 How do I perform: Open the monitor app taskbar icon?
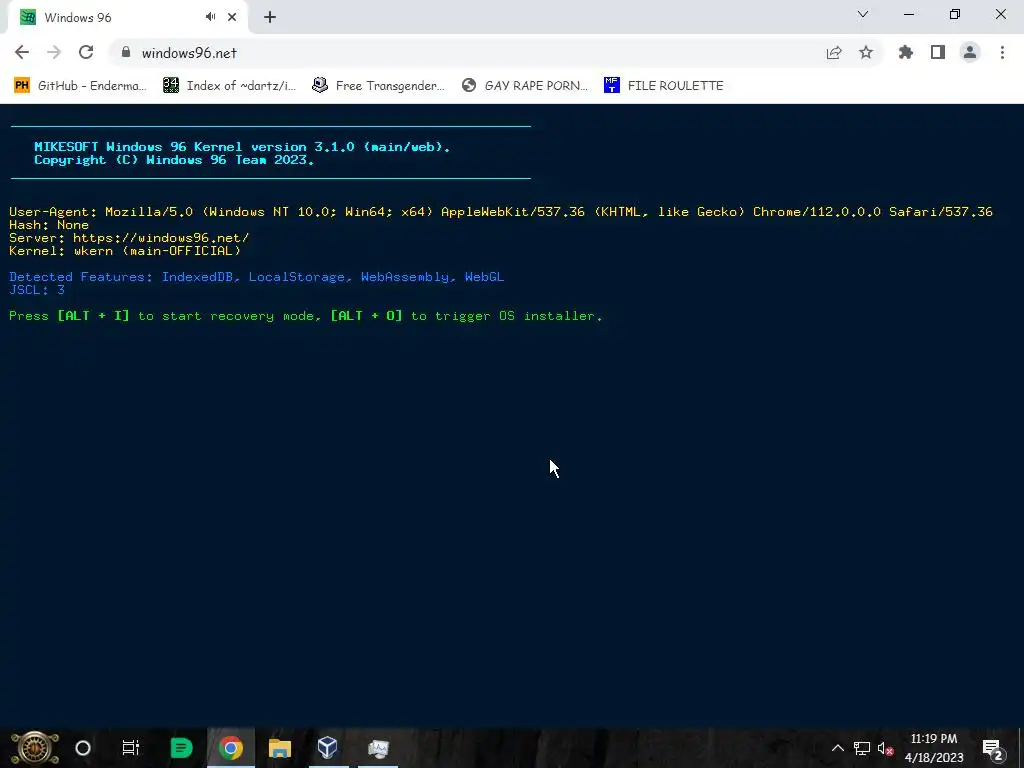pyautogui.click(x=378, y=748)
